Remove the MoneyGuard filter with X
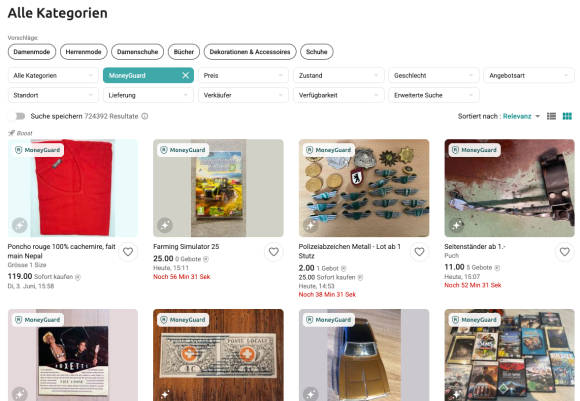 tap(186, 75)
